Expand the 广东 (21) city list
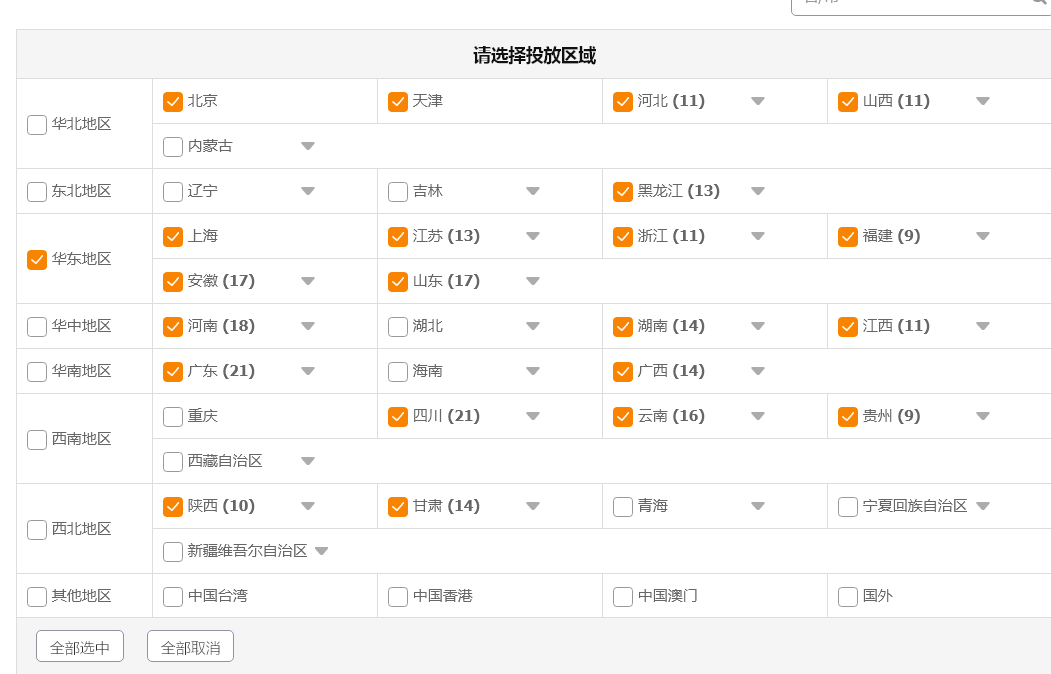1051x674 pixels. tap(308, 371)
